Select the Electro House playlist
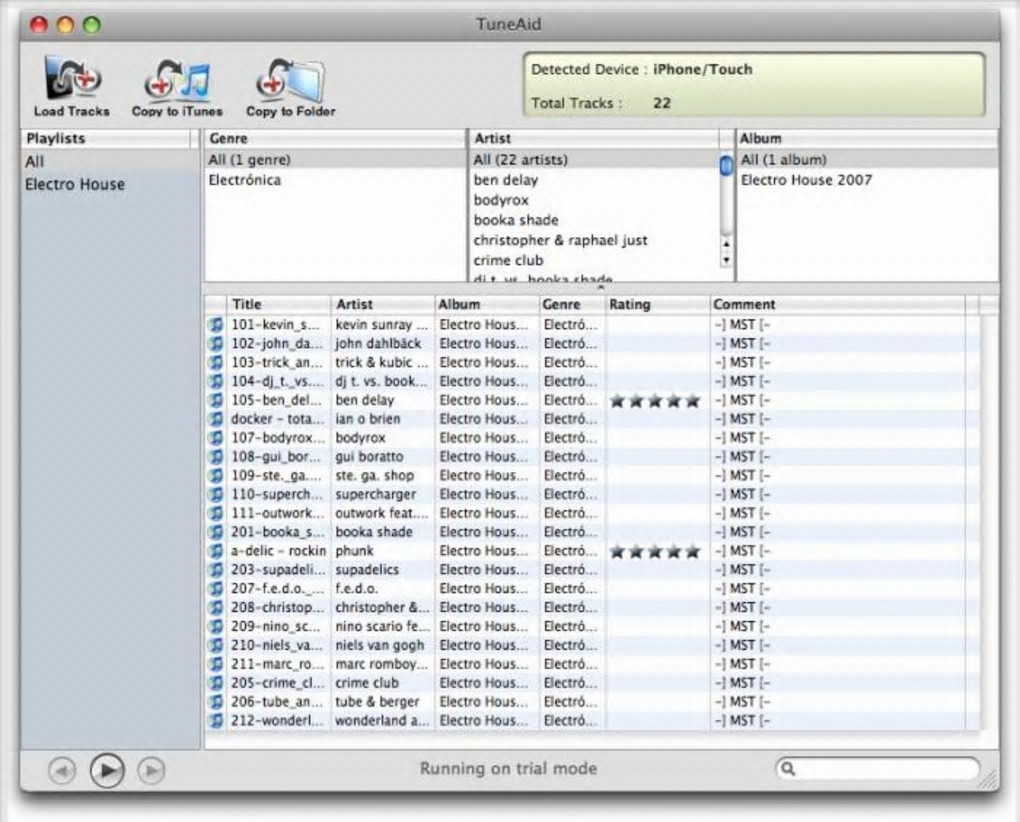 coord(109,184)
